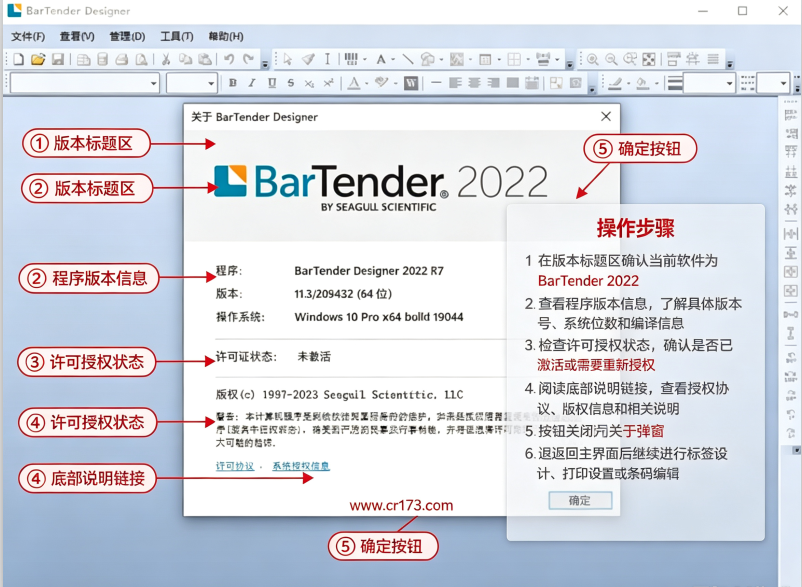
Task: Open the 查看(V) menu
Action: tap(77, 36)
